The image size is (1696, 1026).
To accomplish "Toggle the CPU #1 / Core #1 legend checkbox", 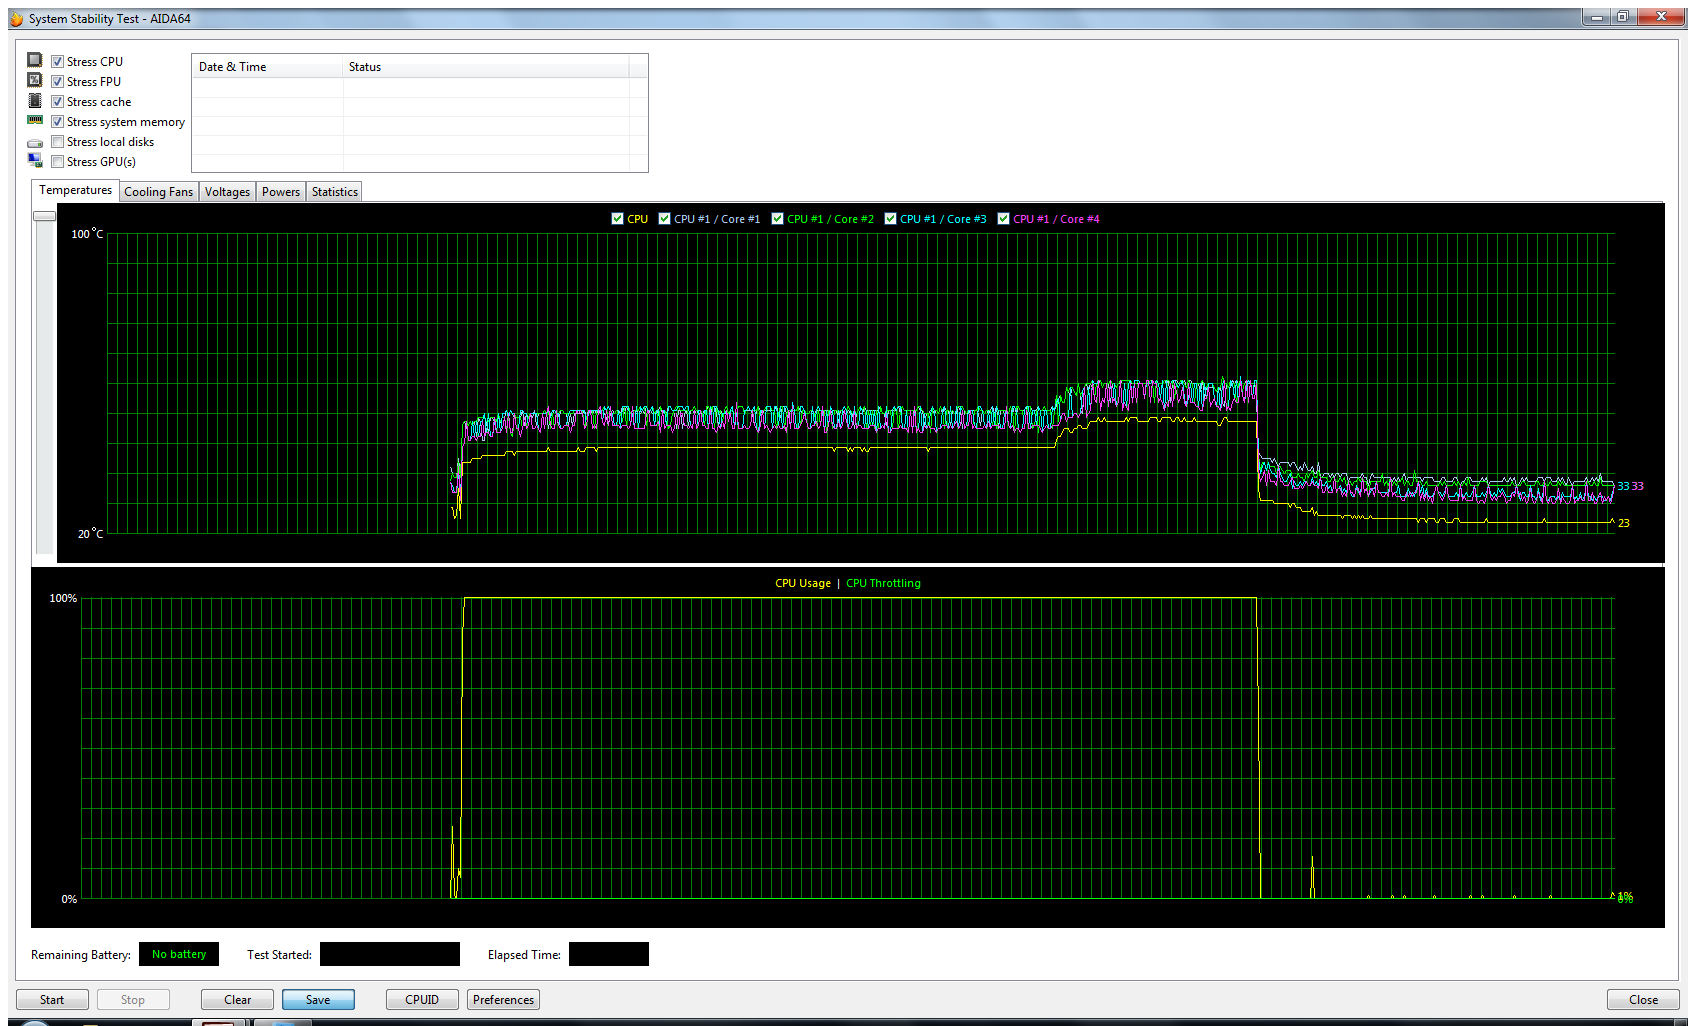I will [x=664, y=219].
